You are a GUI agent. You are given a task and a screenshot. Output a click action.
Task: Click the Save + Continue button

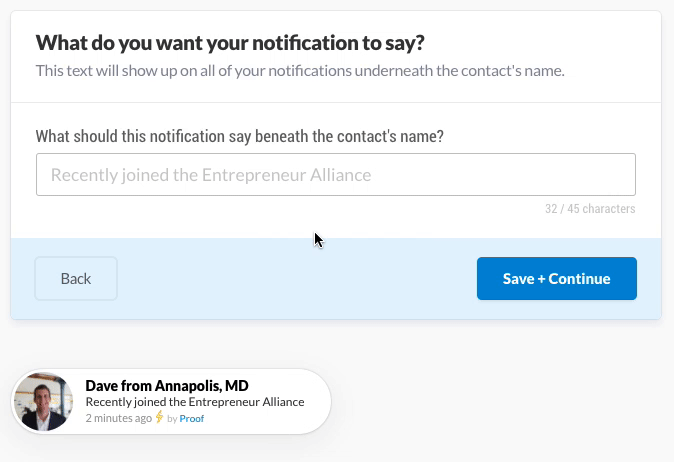(557, 278)
